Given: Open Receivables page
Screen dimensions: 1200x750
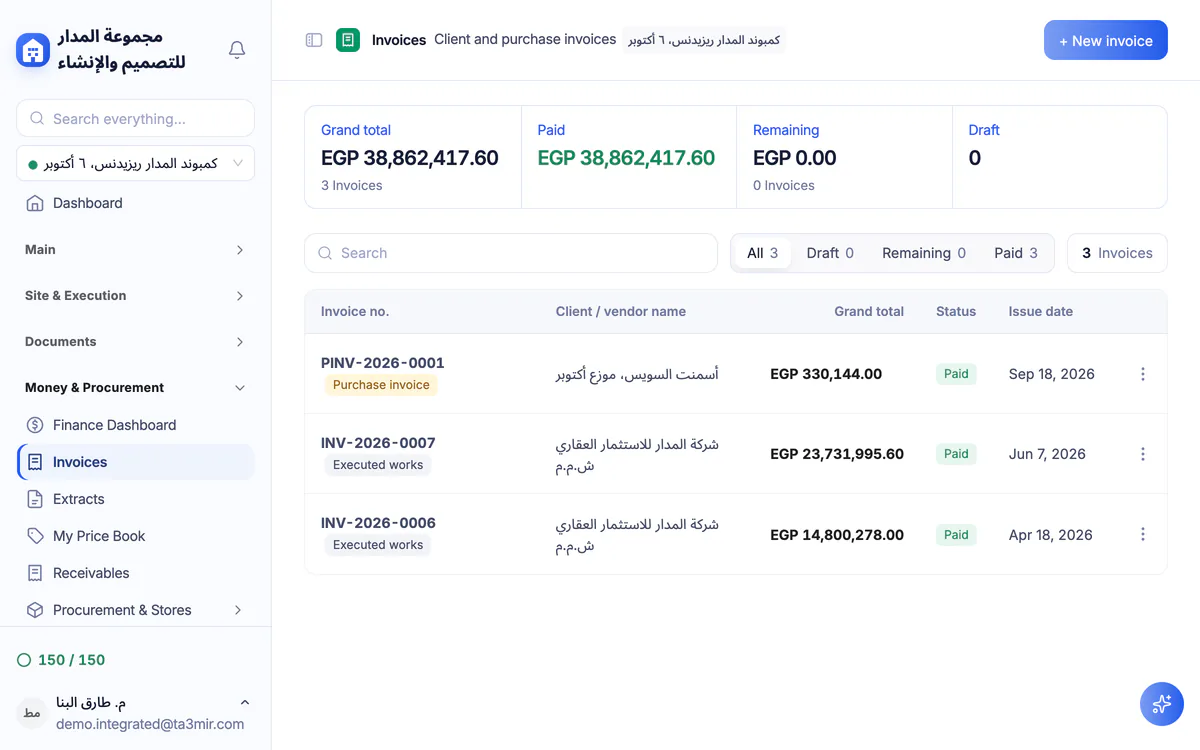Looking at the screenshot, I should (x=135, y=573).
